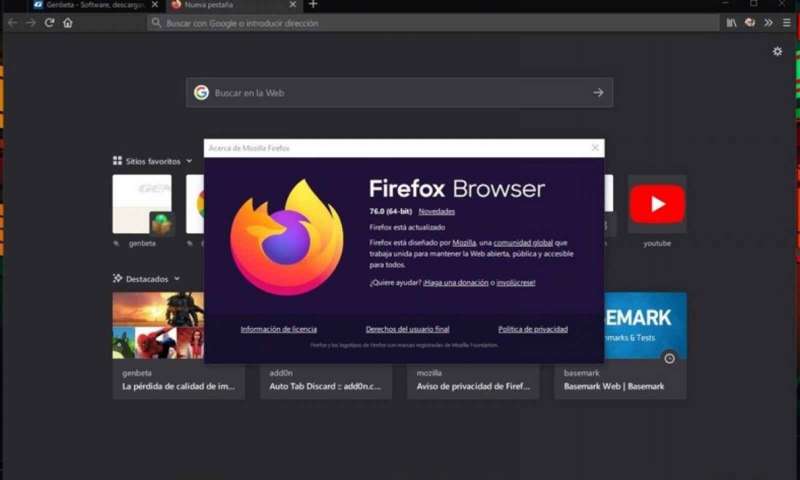Screen dimensions: 800x480
Task: Click 'Firefox está actualizado' status text
Action: click(x=407, y=228)
